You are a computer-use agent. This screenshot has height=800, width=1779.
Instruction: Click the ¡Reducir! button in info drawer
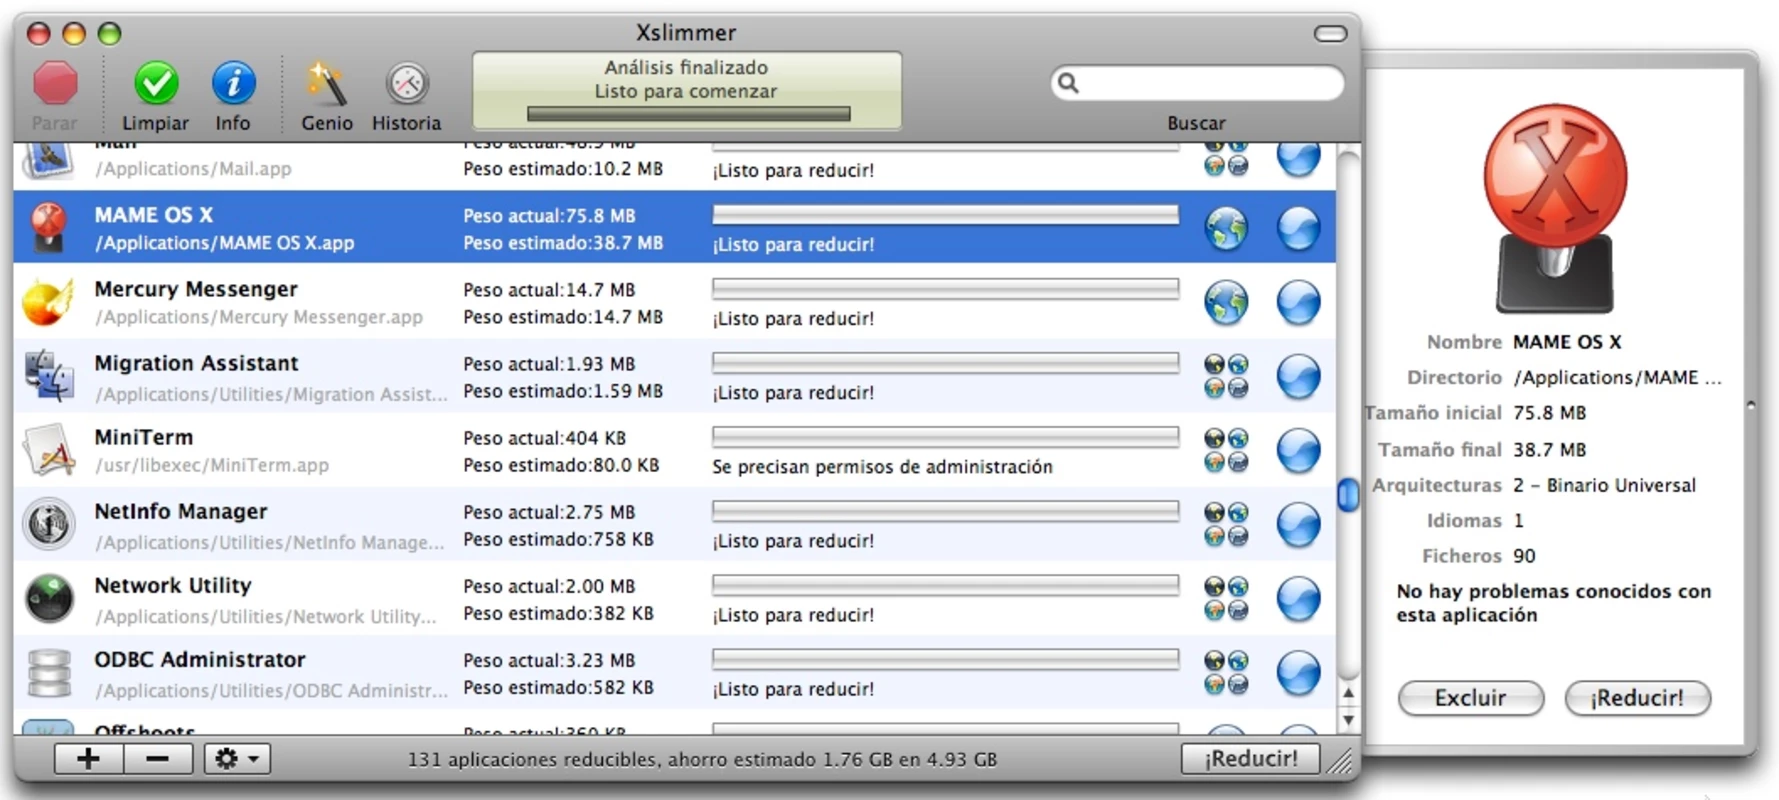click(x=1637, y=698)
